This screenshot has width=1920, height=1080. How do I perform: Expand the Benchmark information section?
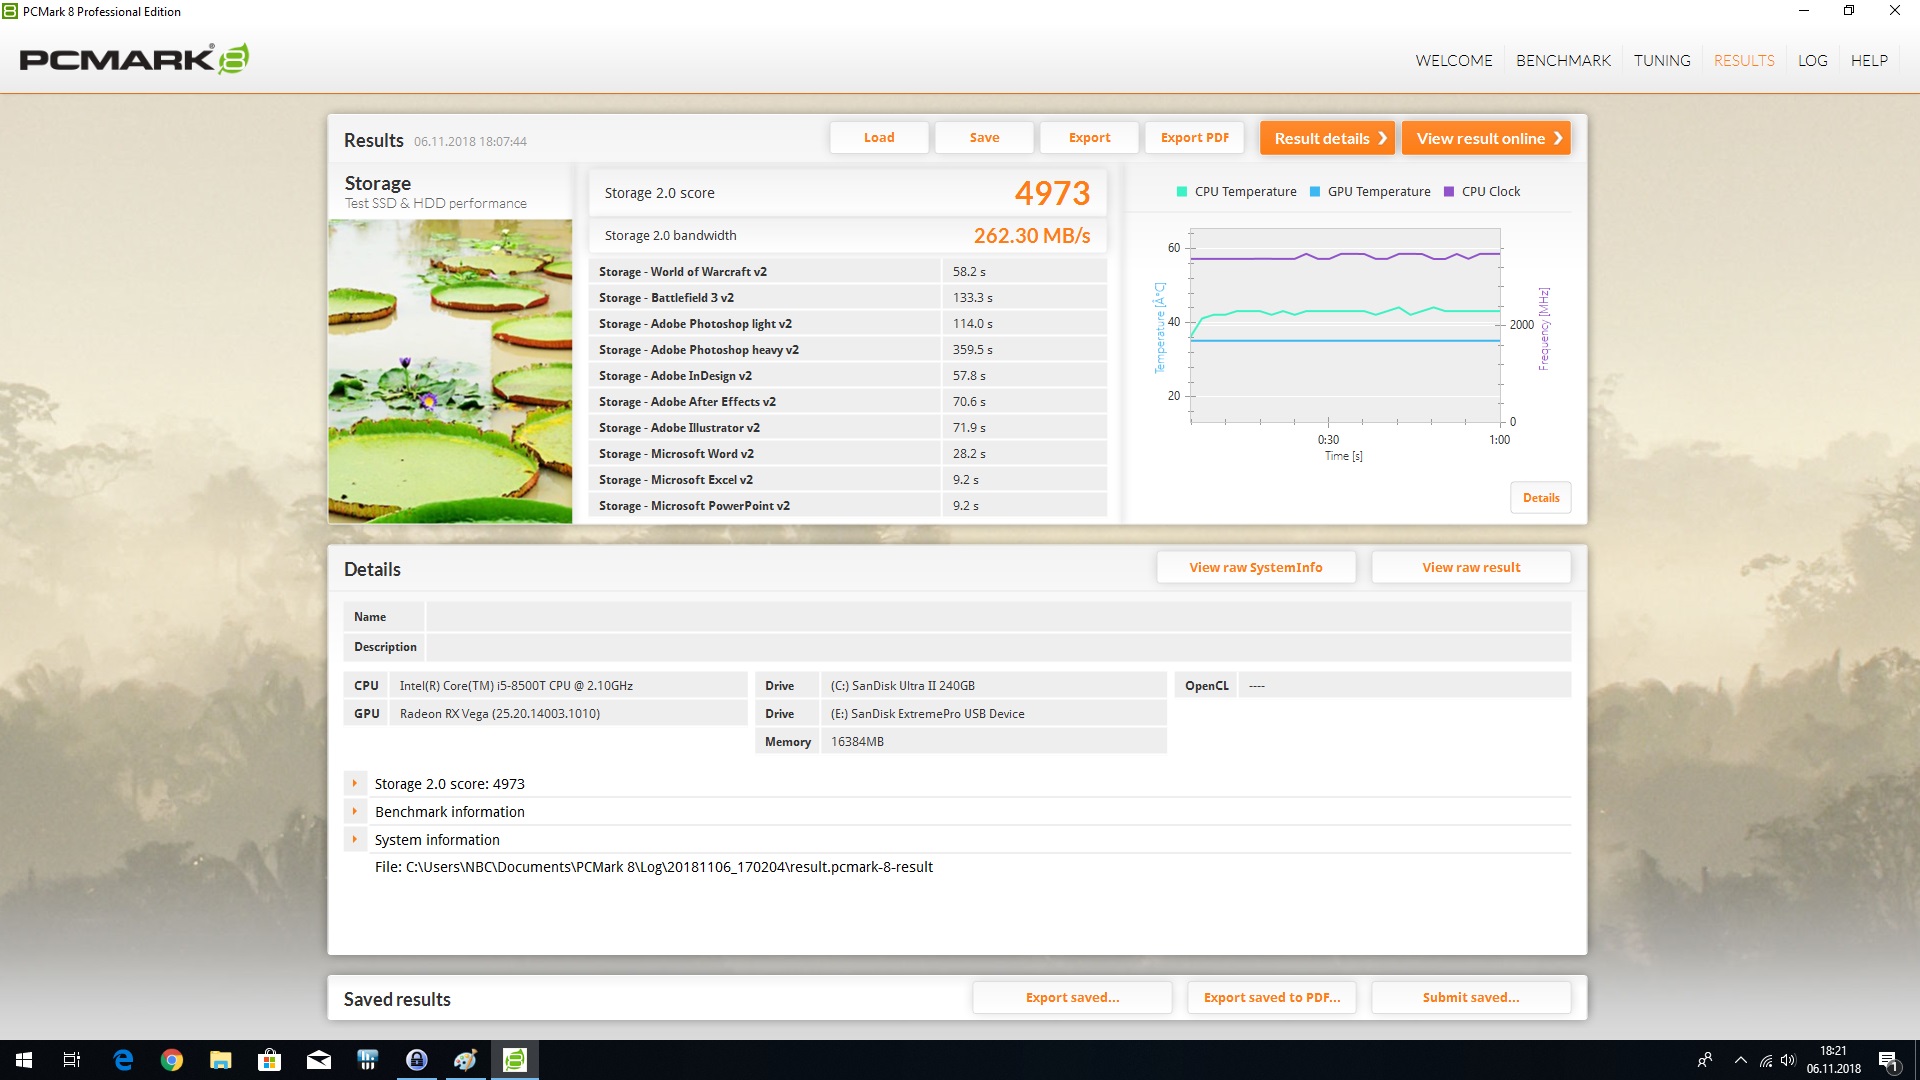tap(354, 812)
